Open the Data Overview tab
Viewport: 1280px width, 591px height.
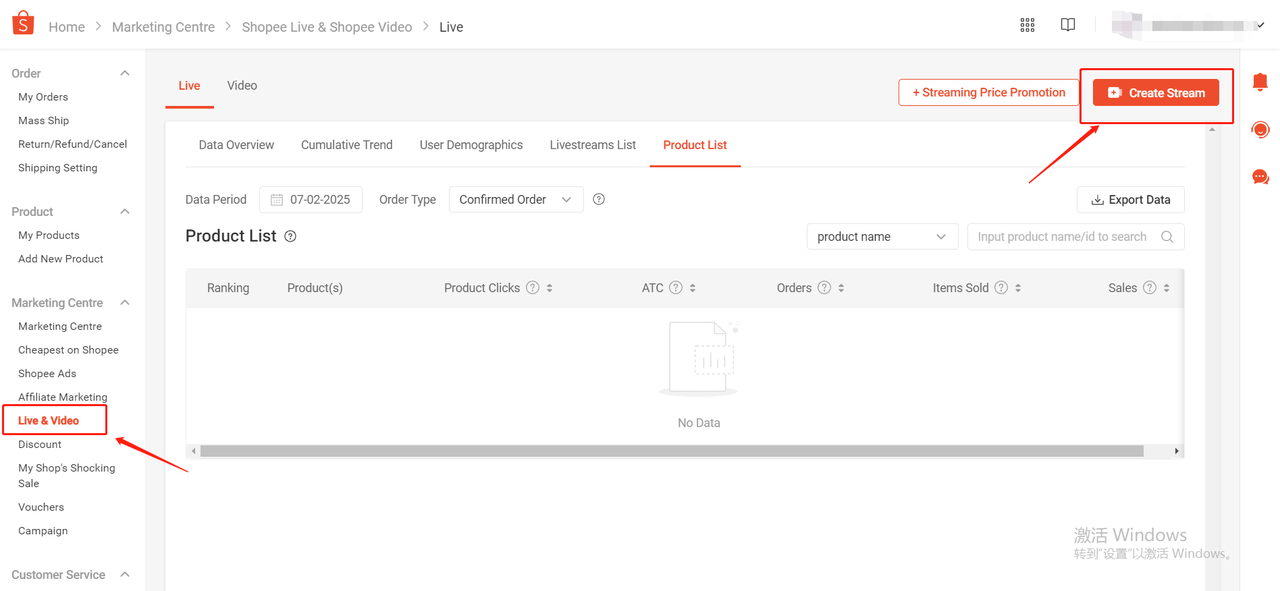click(236, 145)
